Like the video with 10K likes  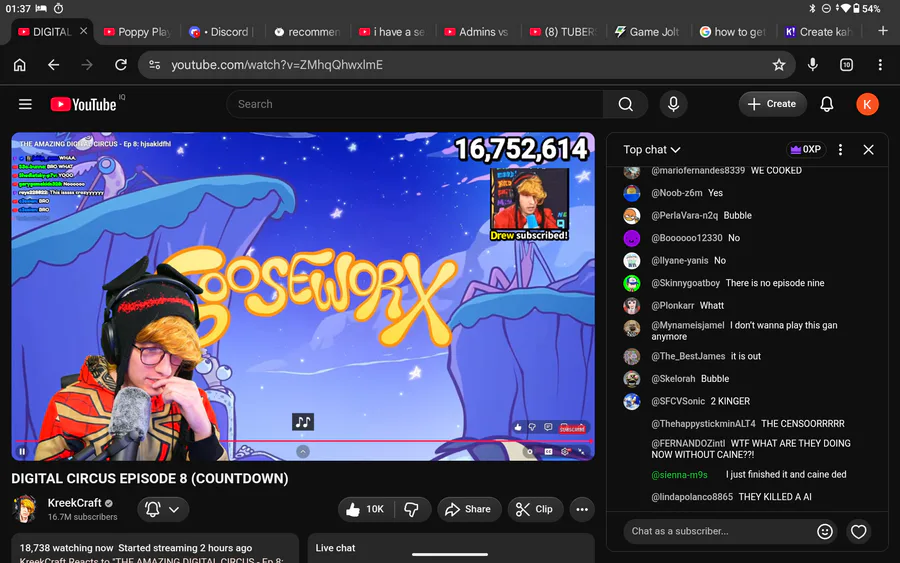point(366,509)
